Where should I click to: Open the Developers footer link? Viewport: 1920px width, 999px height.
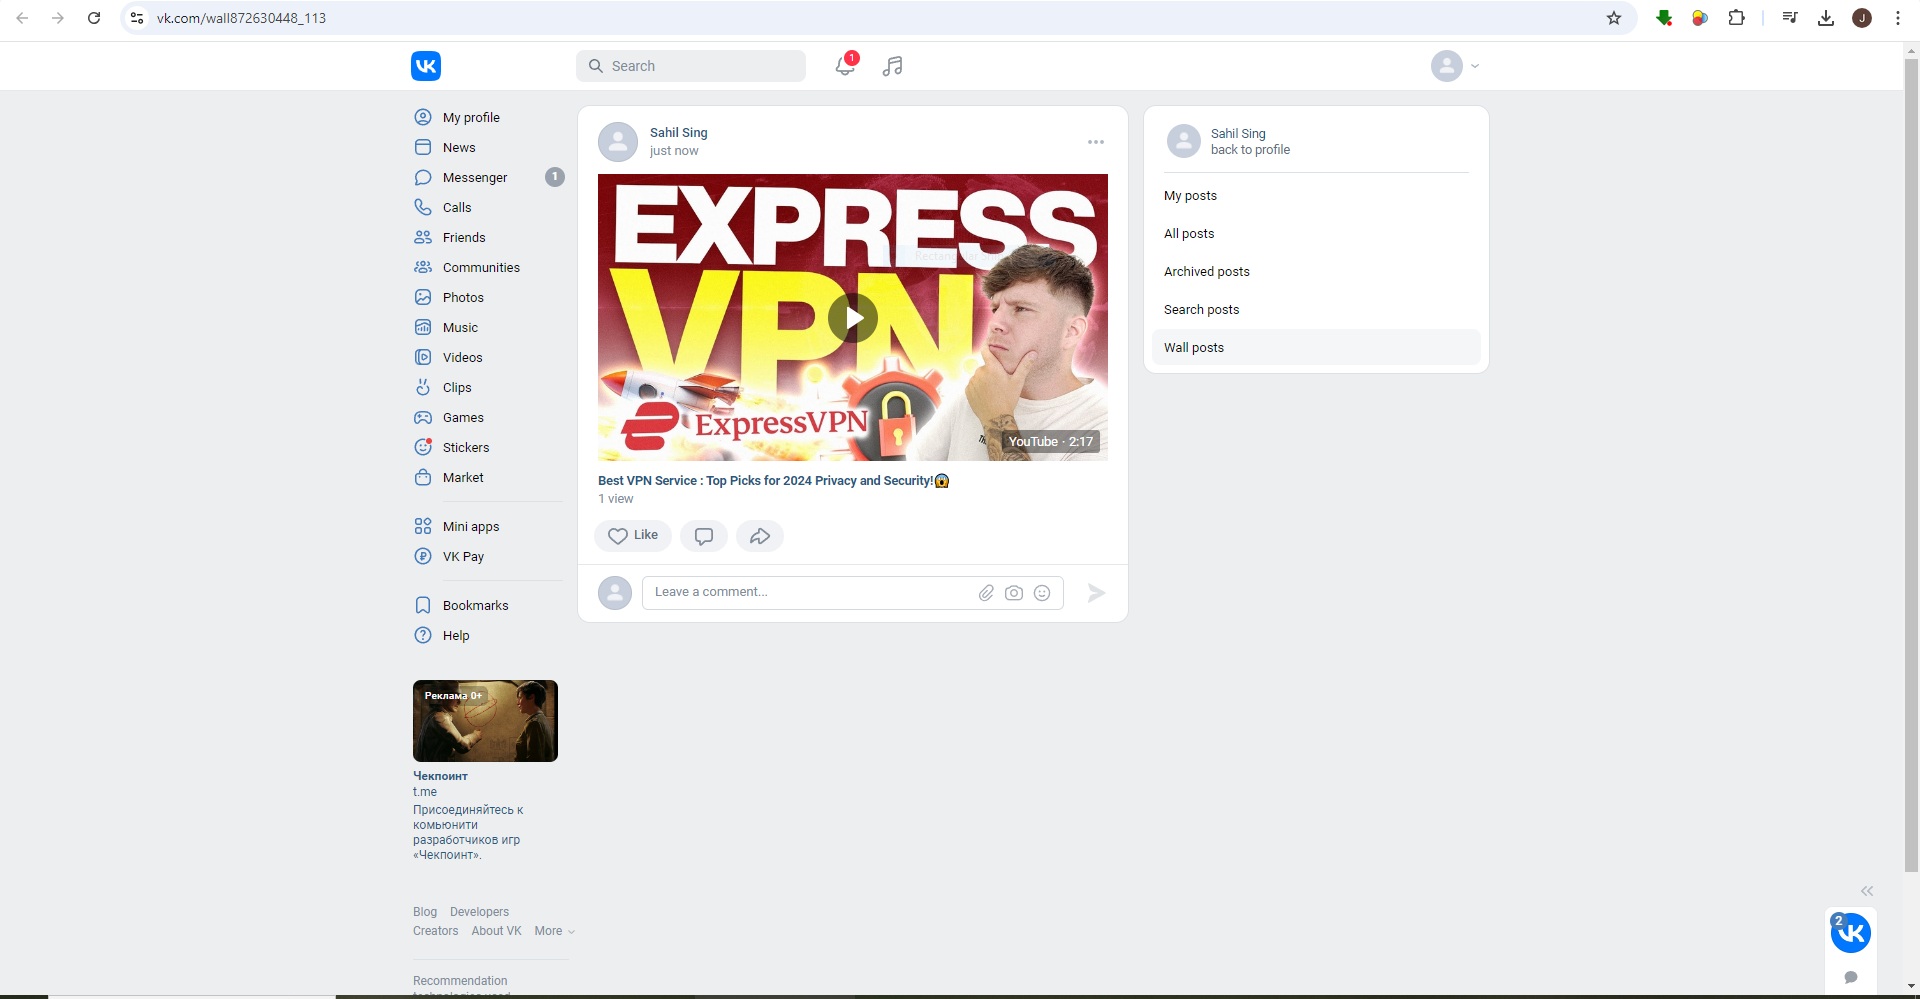pos(479,912)
